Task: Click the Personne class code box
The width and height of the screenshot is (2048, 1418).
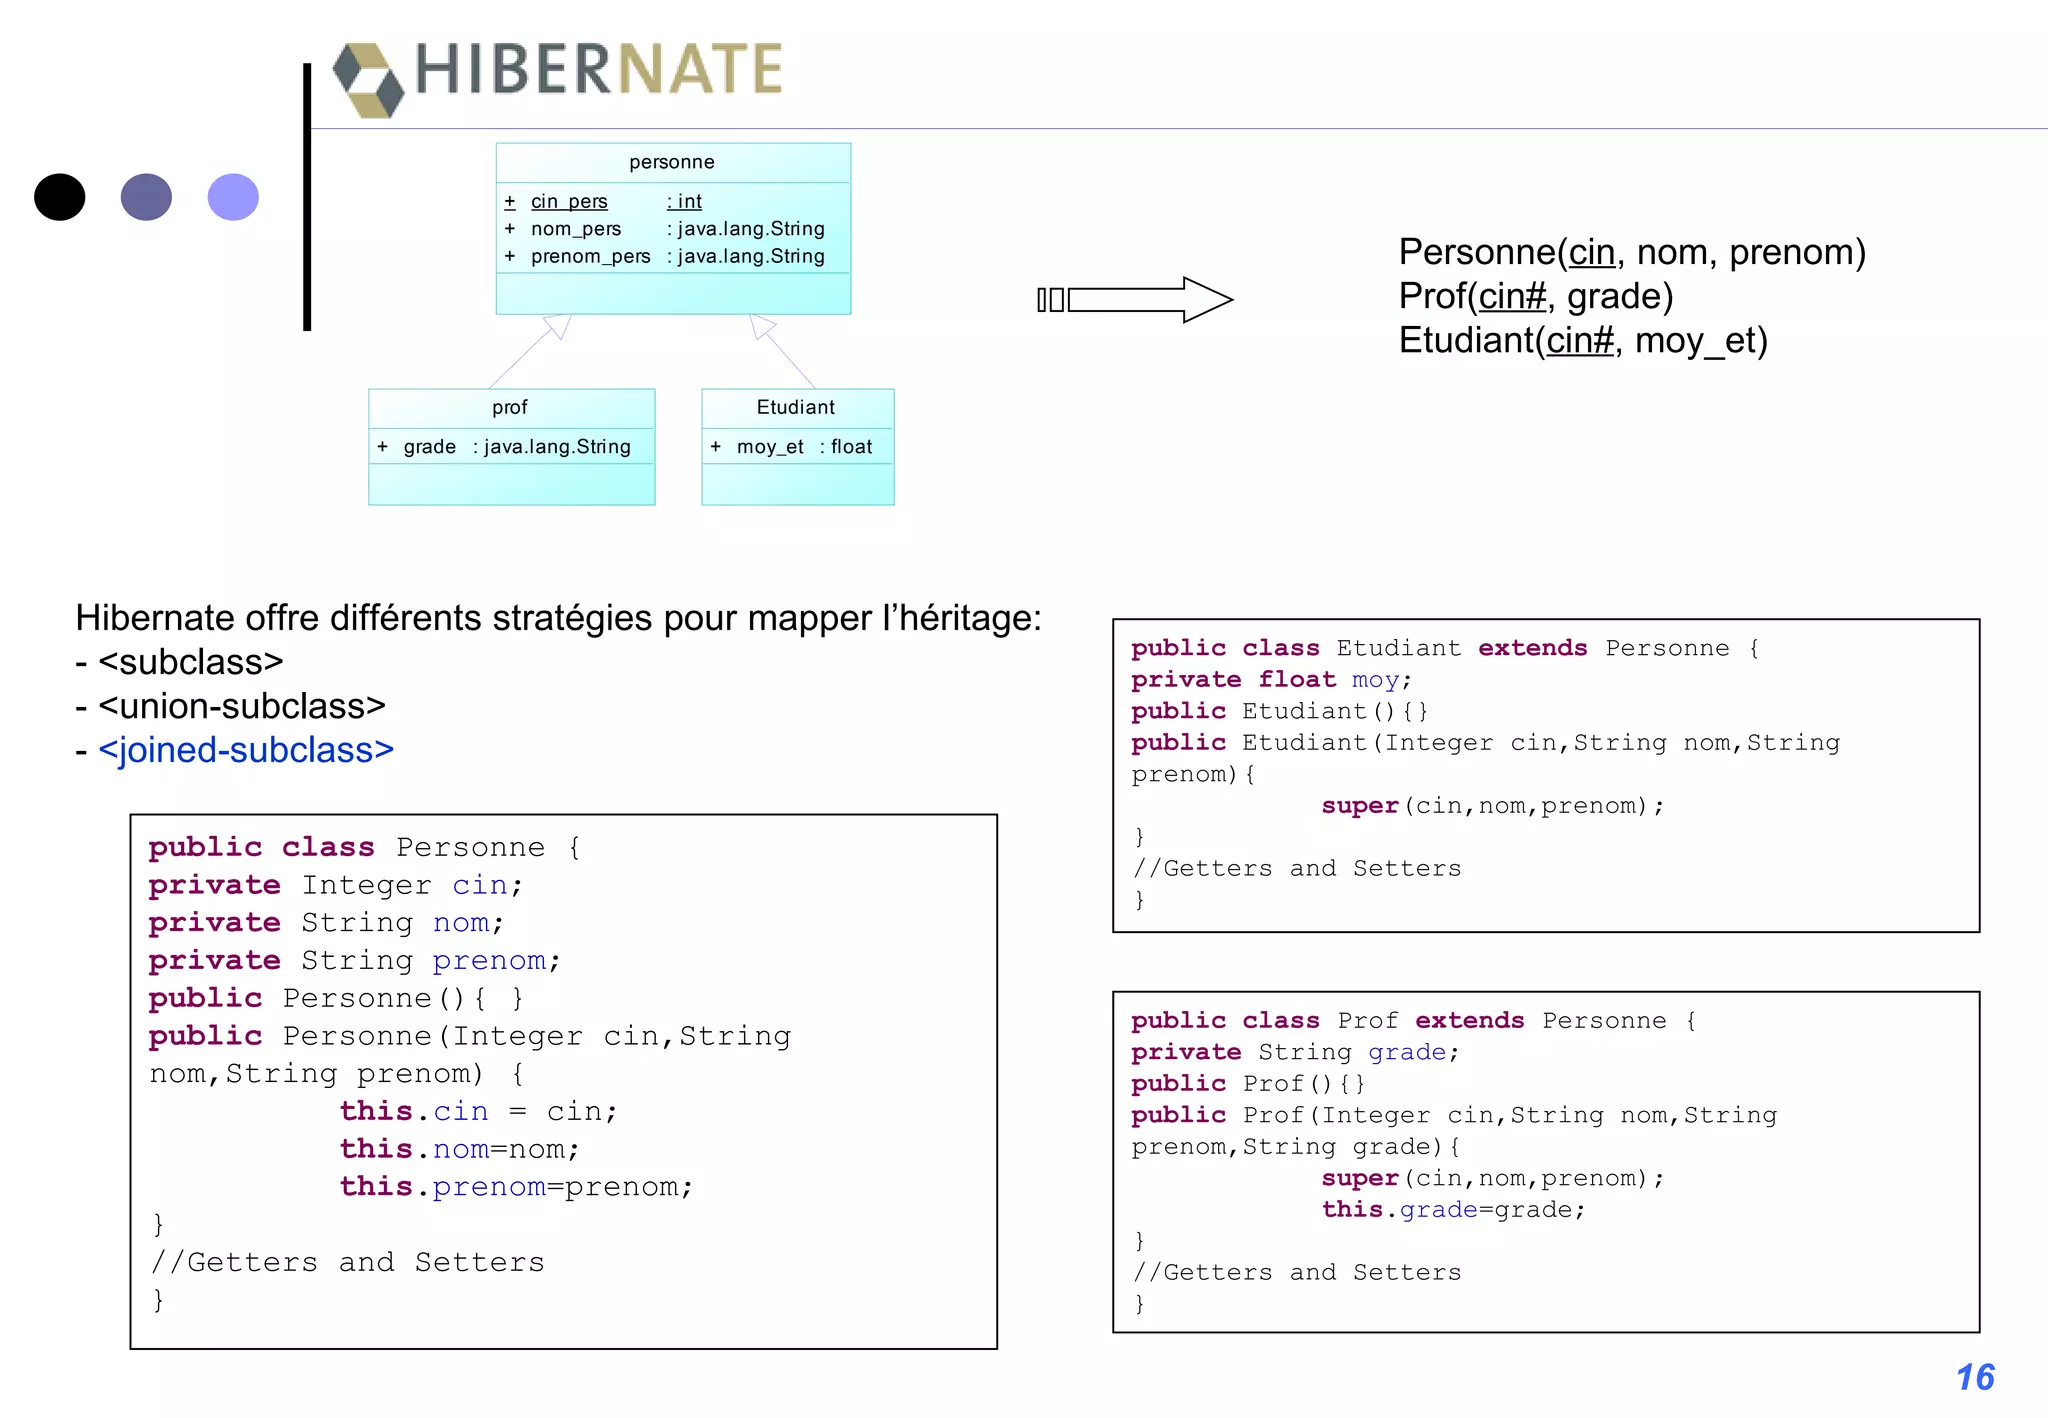Action: [563, 1080]
